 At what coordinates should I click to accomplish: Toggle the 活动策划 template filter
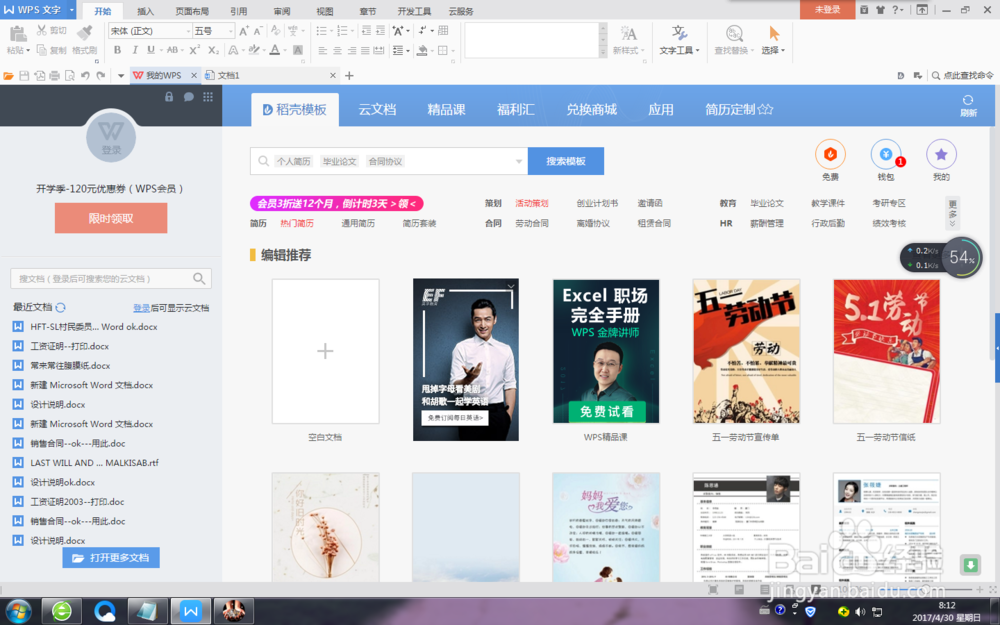click(x=533, y=202)
